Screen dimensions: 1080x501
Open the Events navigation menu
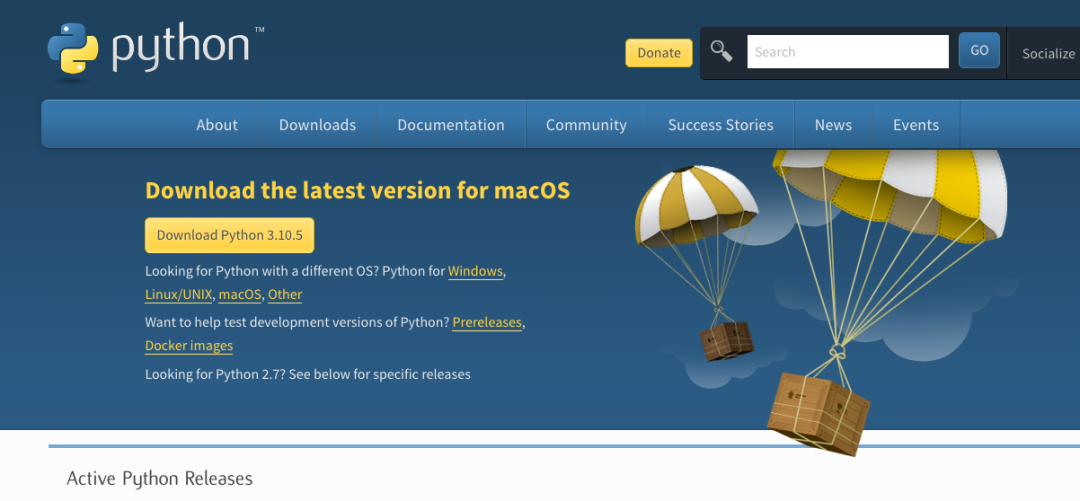pyautogui.click(x=916, y=125)
